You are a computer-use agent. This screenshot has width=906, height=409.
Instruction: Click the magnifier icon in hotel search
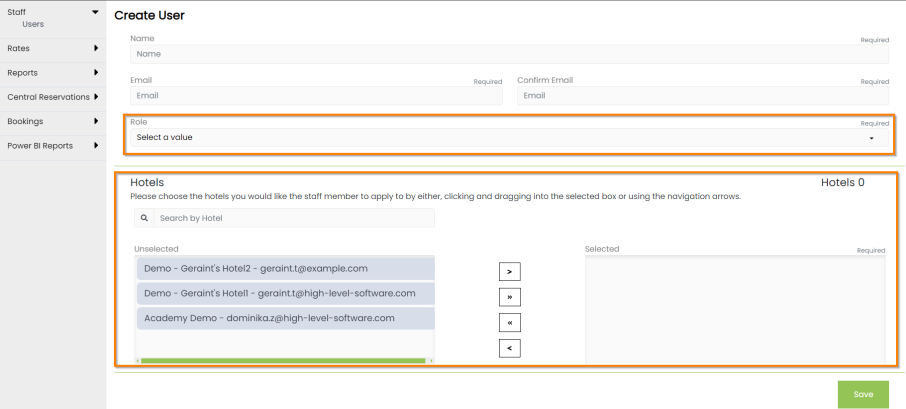(x=144, y=217)
